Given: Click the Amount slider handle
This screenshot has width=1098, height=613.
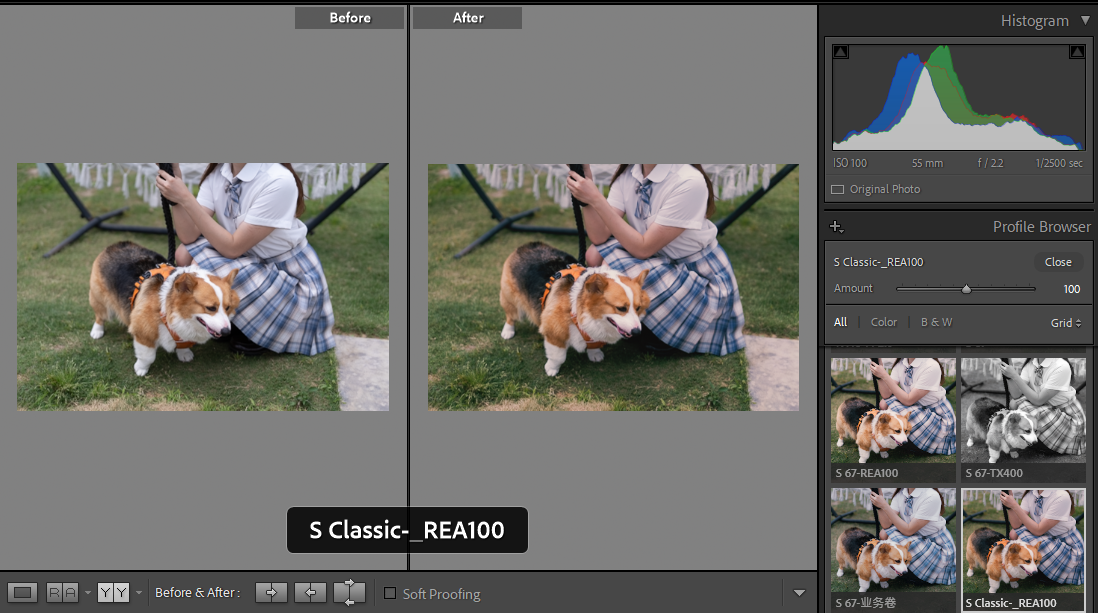Looking at the screenshot, I should click(966, 289).
